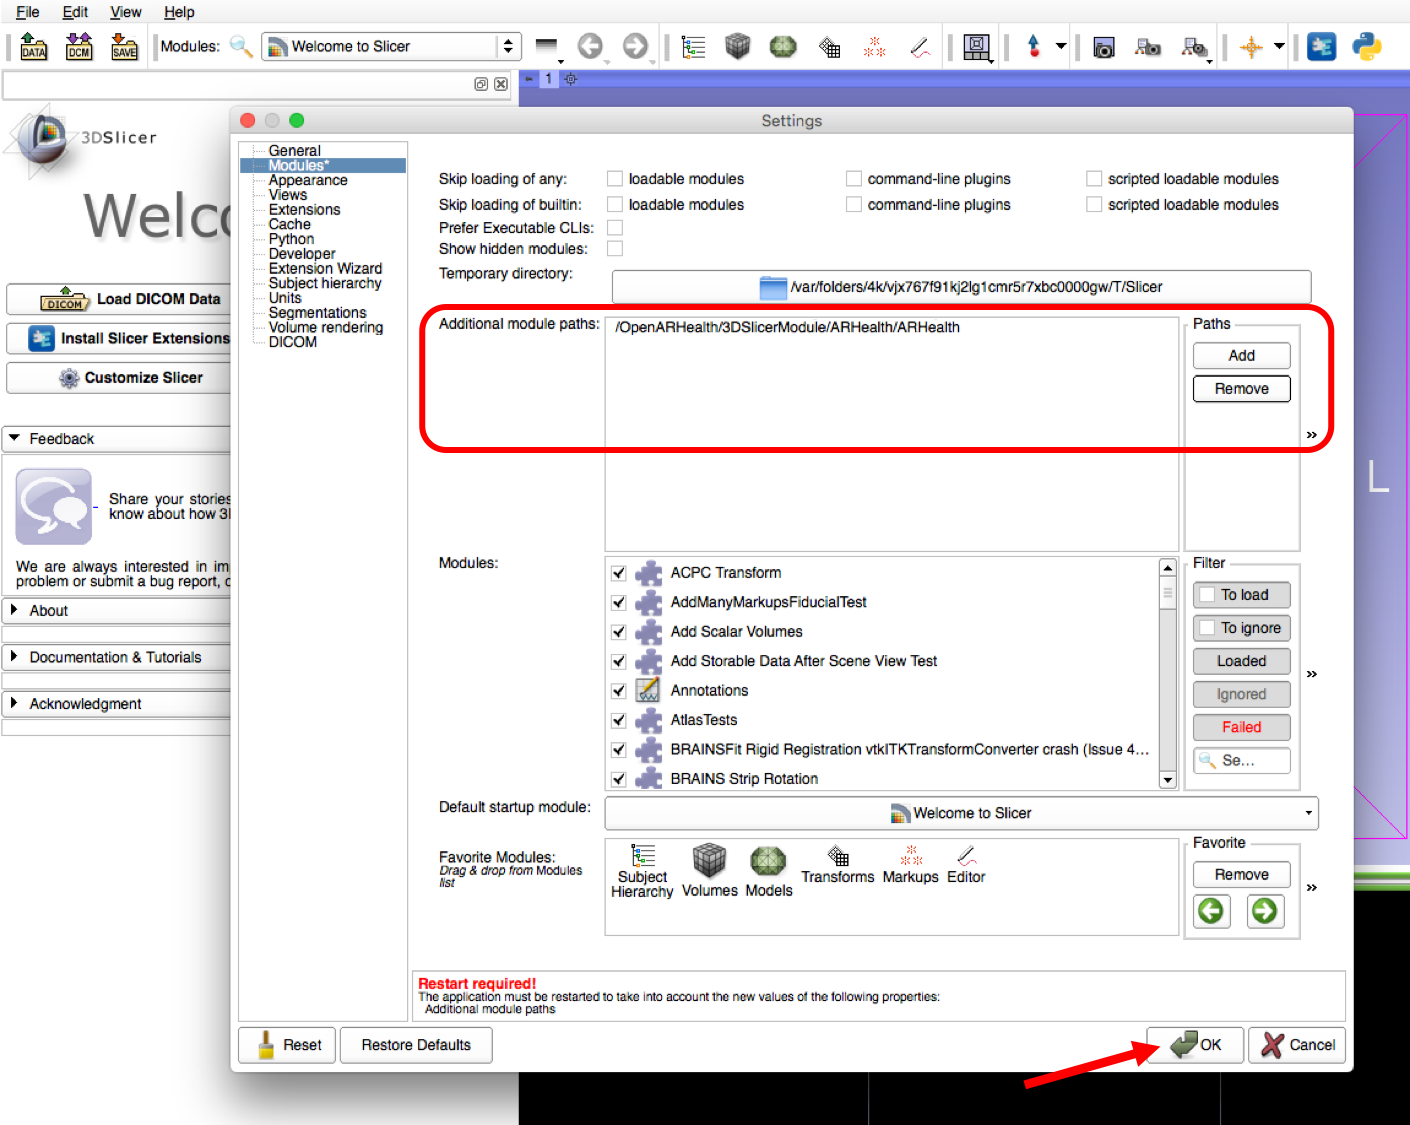Click the view layout toolbar icon
The width and height of the screenshot is (1410, 1125).
coord(976,47)
